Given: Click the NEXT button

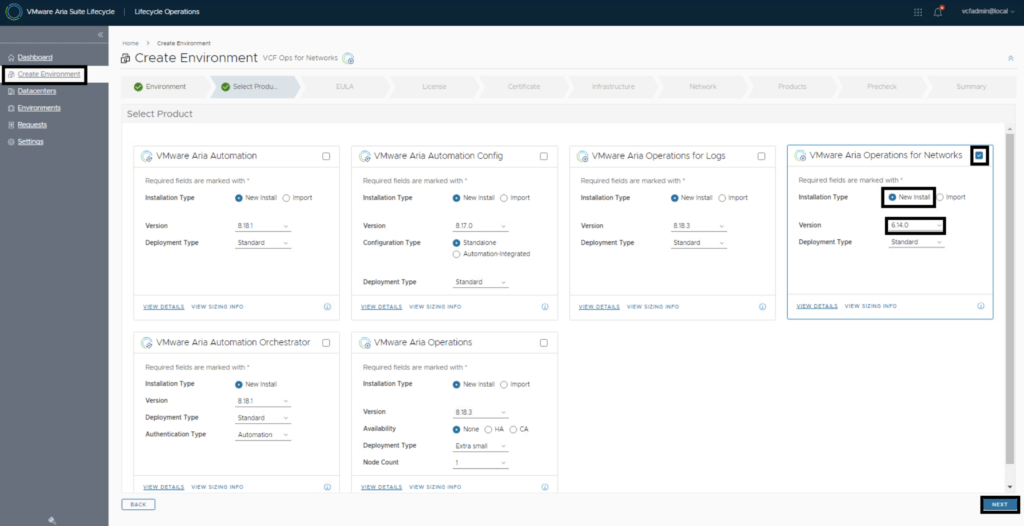Looking at the screenshot, I should pos(999,505).
